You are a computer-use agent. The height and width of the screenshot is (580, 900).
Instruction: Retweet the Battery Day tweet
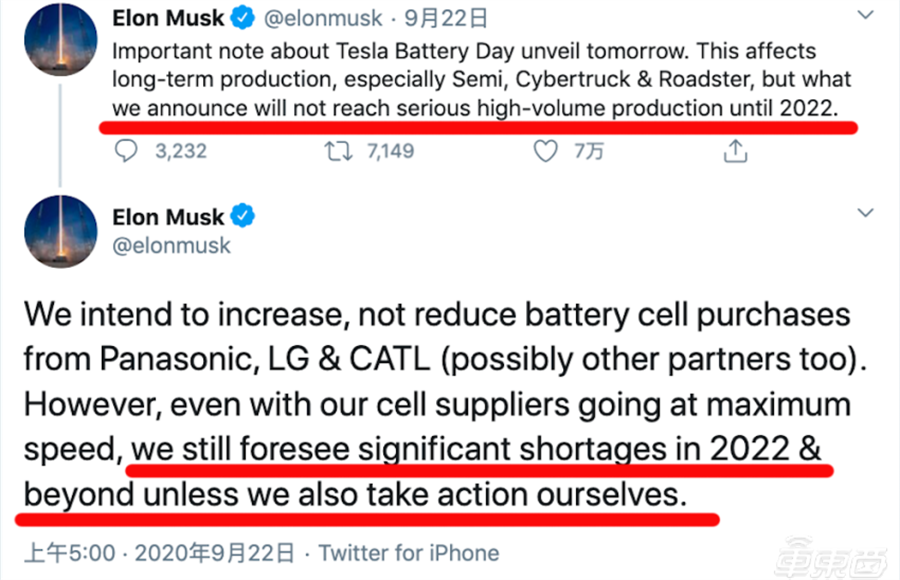tap(338, 152)
